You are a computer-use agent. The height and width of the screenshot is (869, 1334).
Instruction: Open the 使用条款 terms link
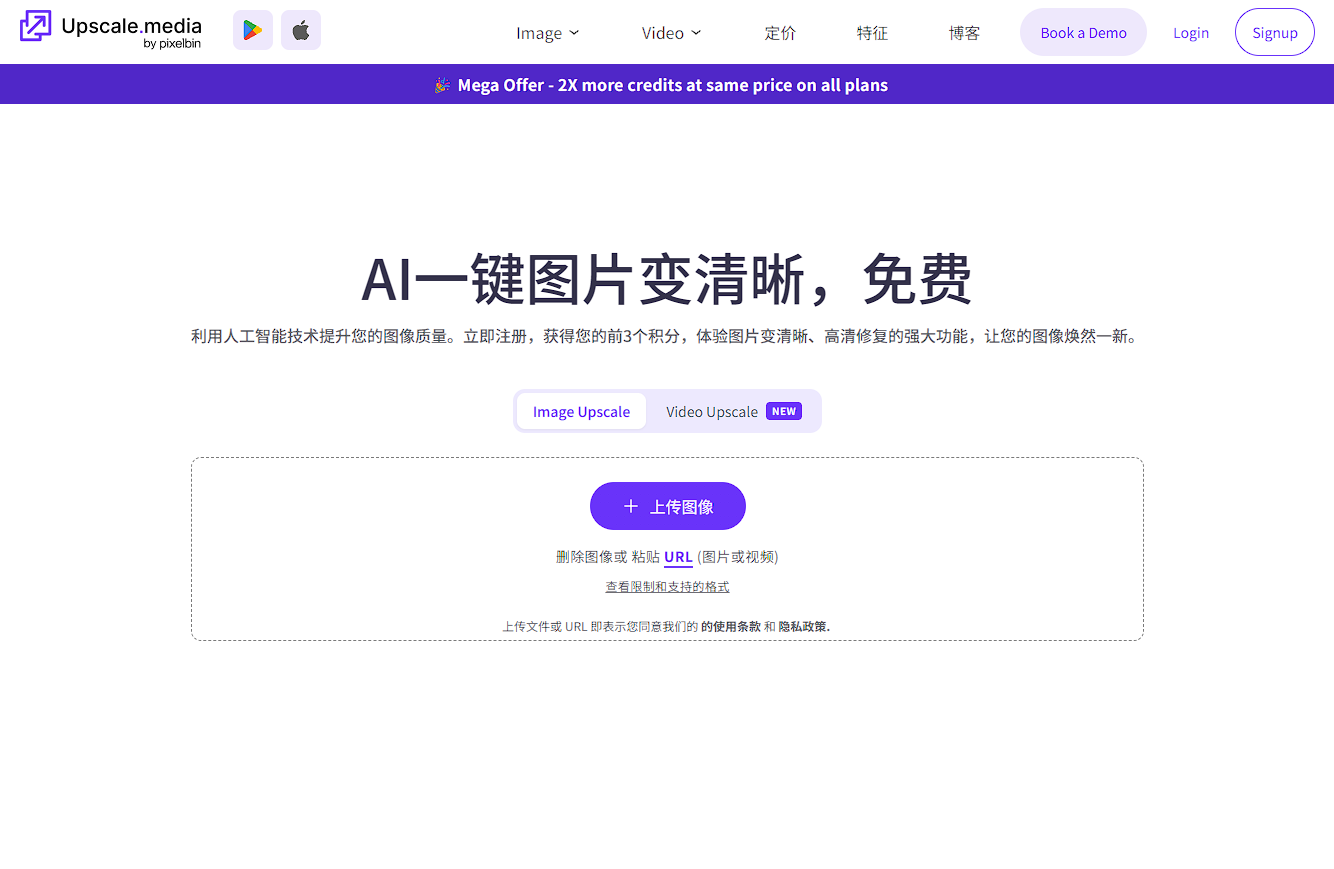coord(731,627)
